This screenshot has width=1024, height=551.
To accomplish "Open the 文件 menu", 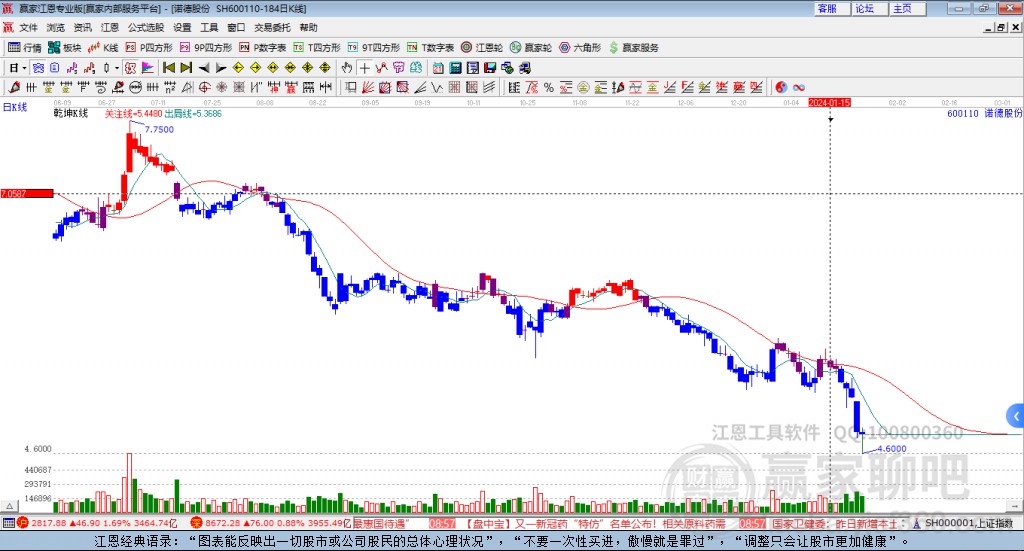I will click(28, 27).
